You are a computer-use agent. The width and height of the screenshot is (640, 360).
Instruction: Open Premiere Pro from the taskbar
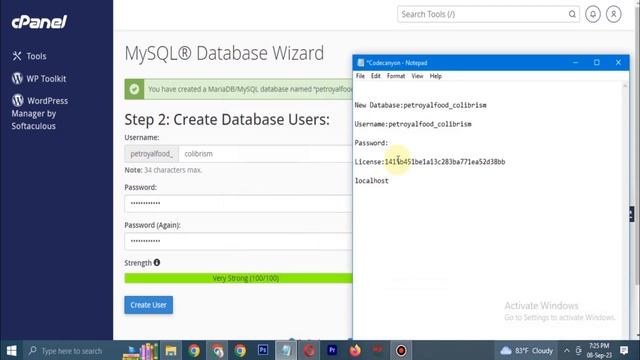(x=332, y=350)
